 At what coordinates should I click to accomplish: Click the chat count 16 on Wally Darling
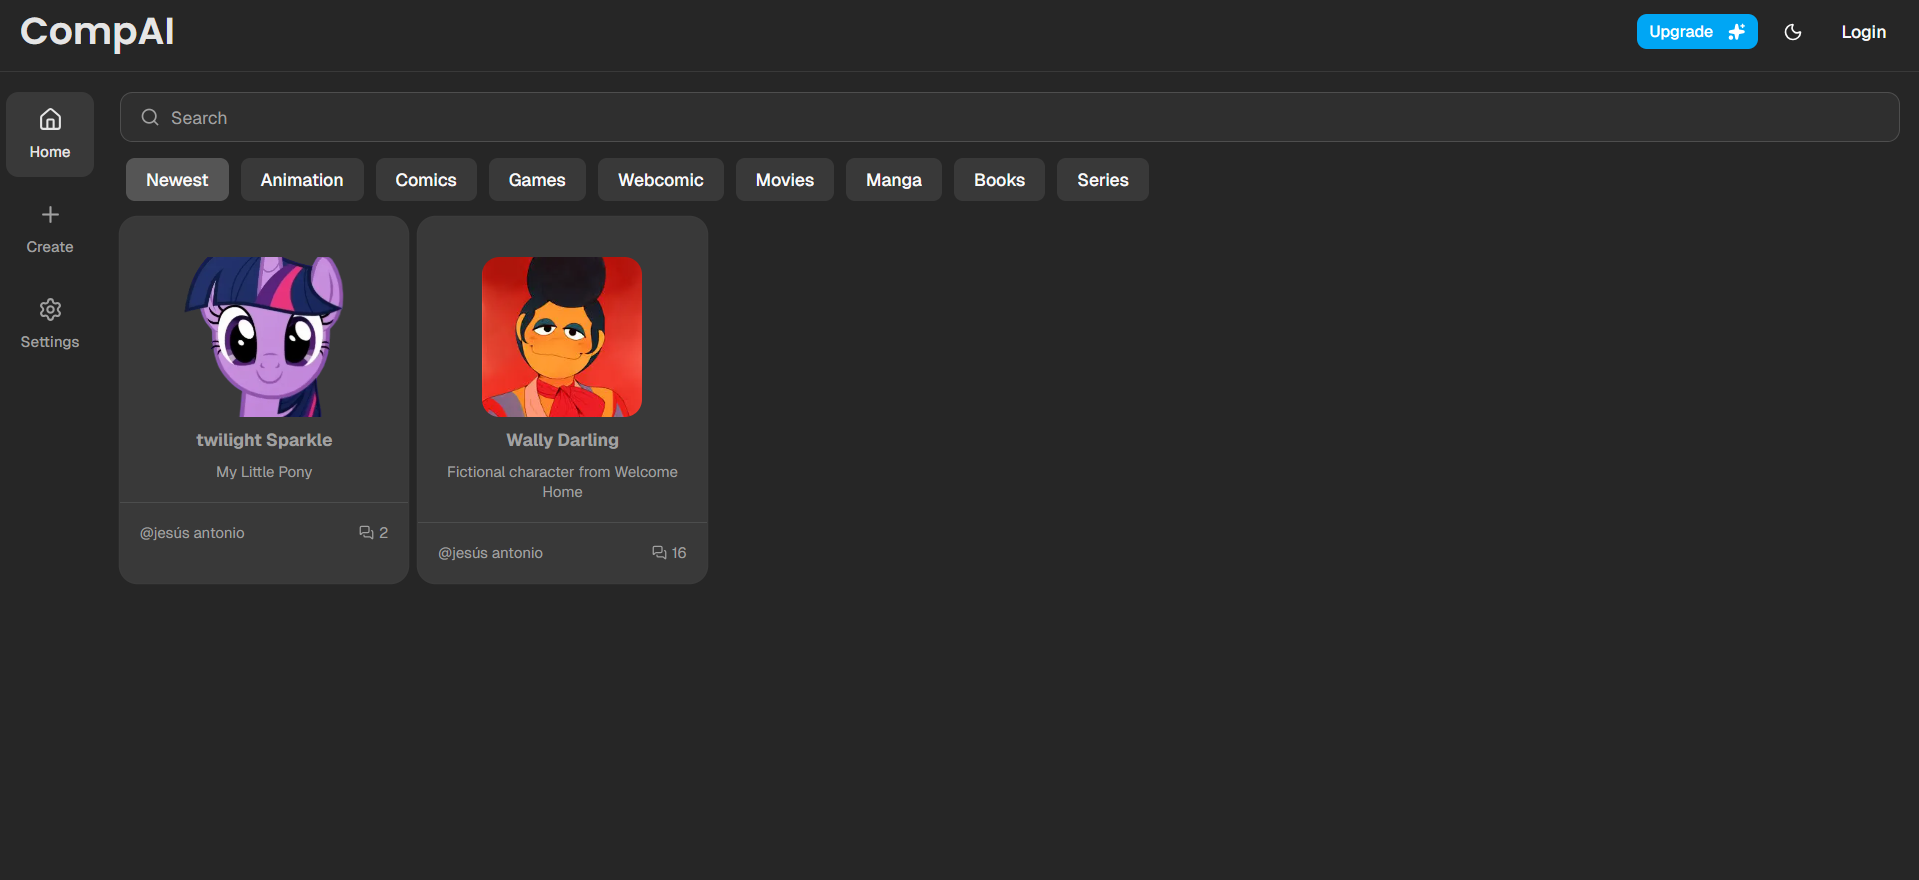coord(679,553)
